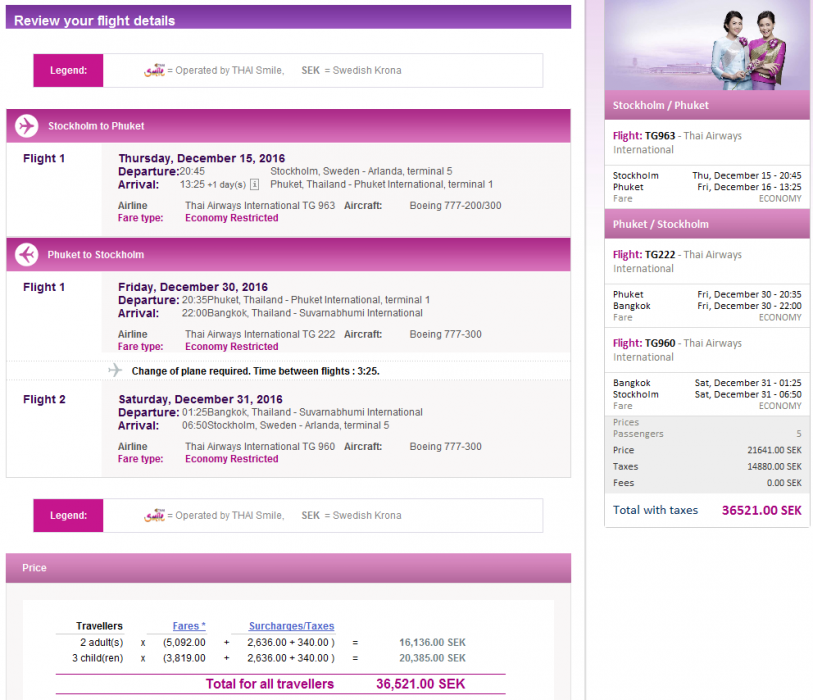The image size is (813, 700).
Task: Click "Economy Restricted" under the TG 963 flight
Action: click(232, 218)
